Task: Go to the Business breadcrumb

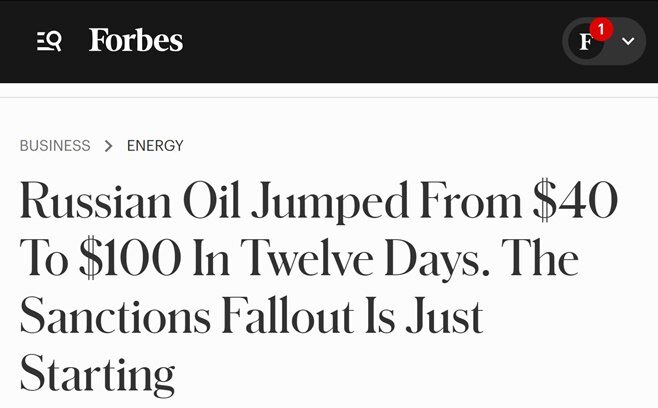Action: pyautogui.click(x=55, y=146)
